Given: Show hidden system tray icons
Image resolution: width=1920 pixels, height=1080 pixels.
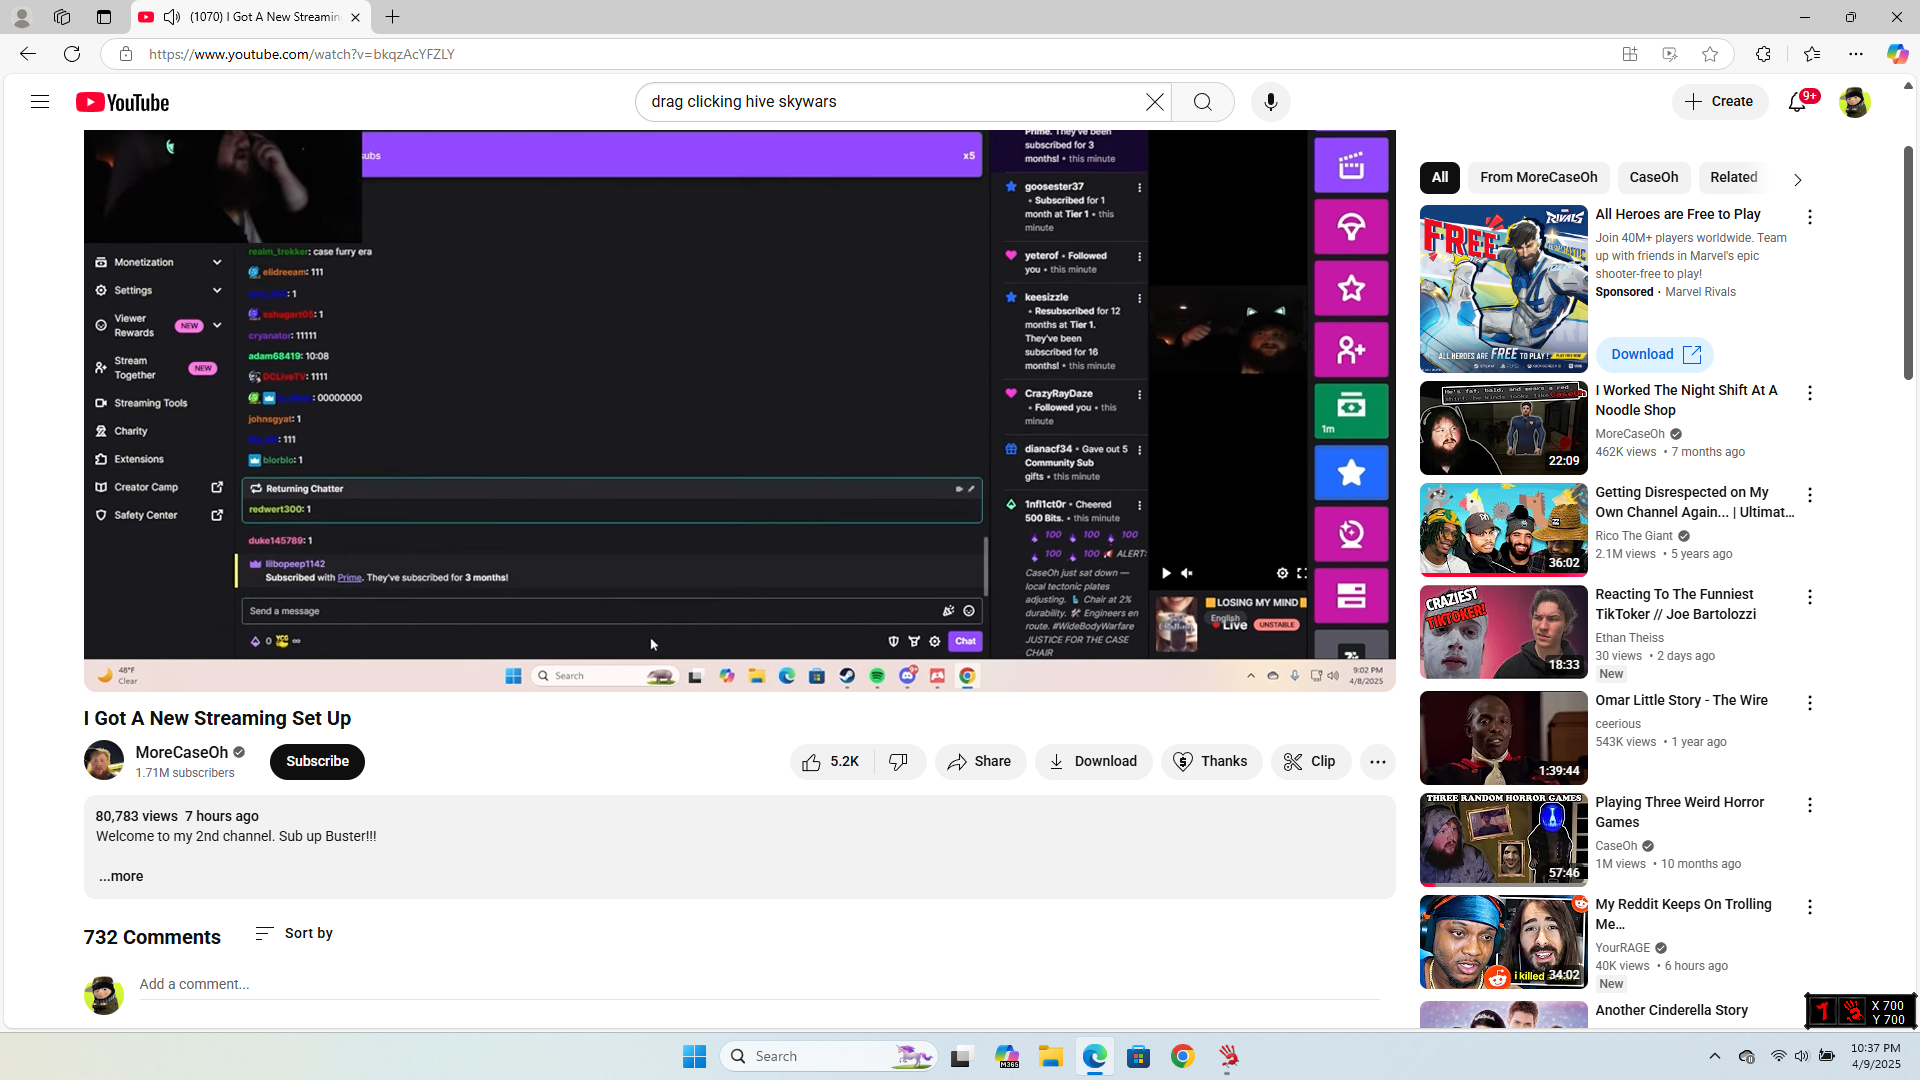Looking at the screenshot, I should [x=1714, y=1057].
